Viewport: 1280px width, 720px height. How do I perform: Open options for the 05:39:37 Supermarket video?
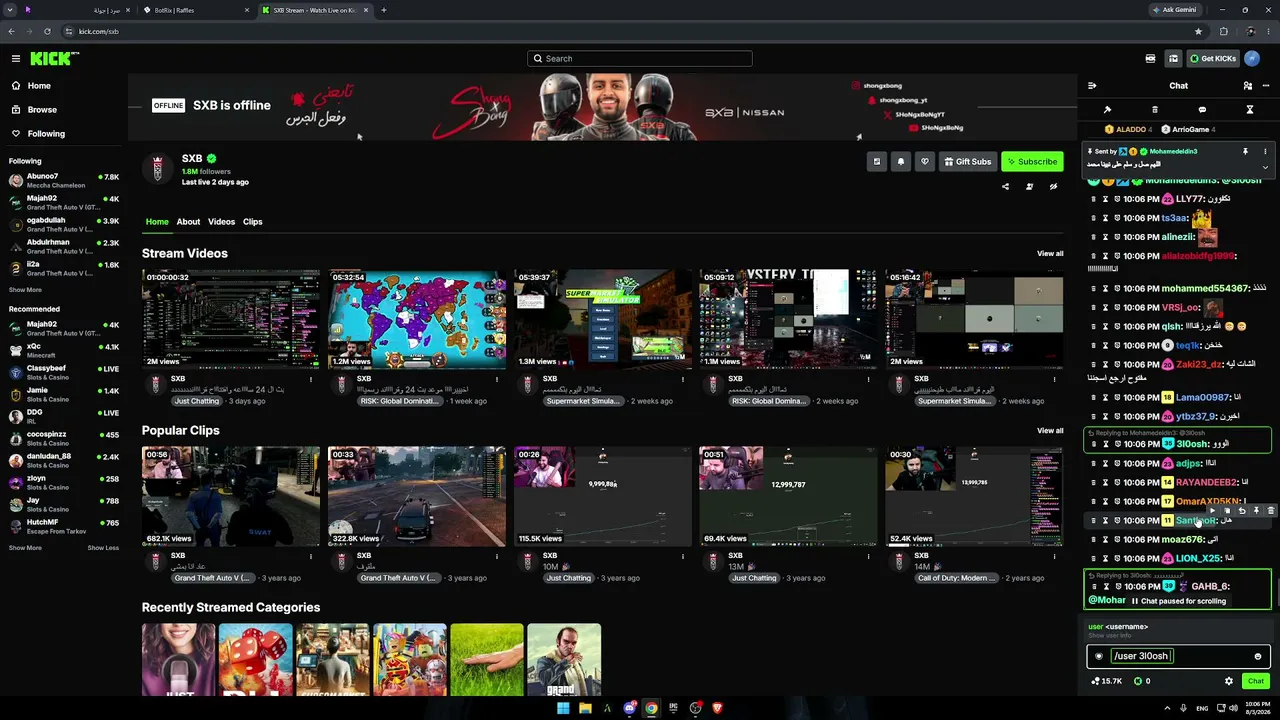(x=682, y=379)
